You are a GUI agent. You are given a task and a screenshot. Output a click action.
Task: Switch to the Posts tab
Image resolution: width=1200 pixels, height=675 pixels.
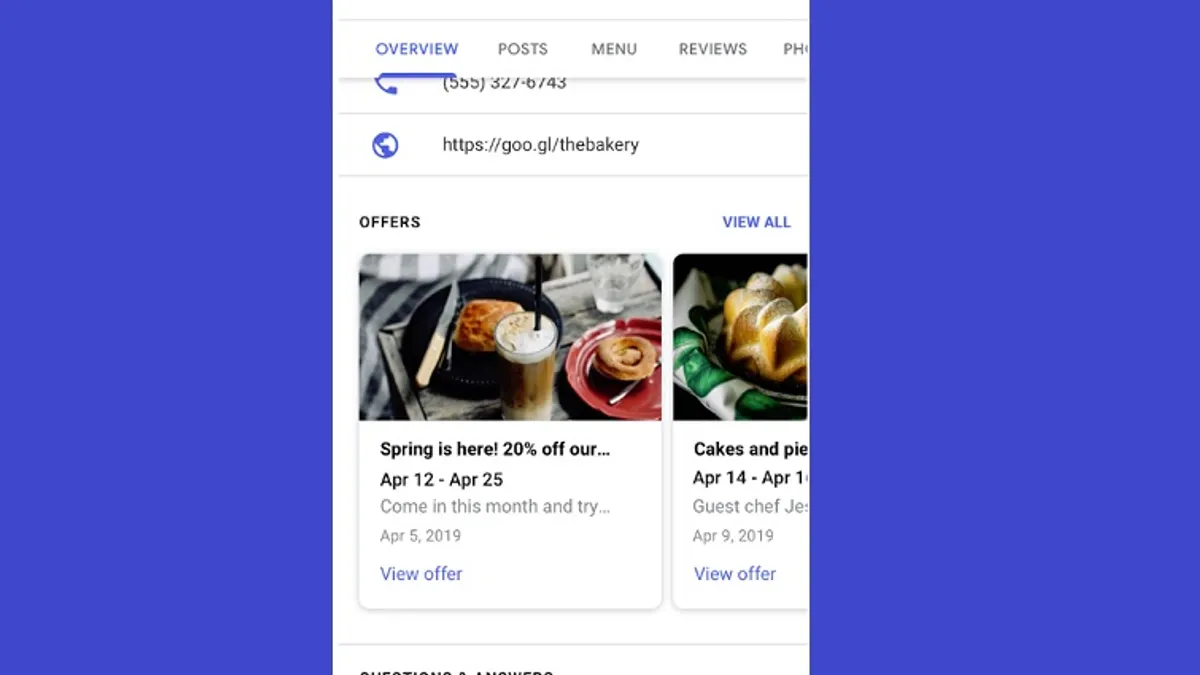[x=523, y=49]
